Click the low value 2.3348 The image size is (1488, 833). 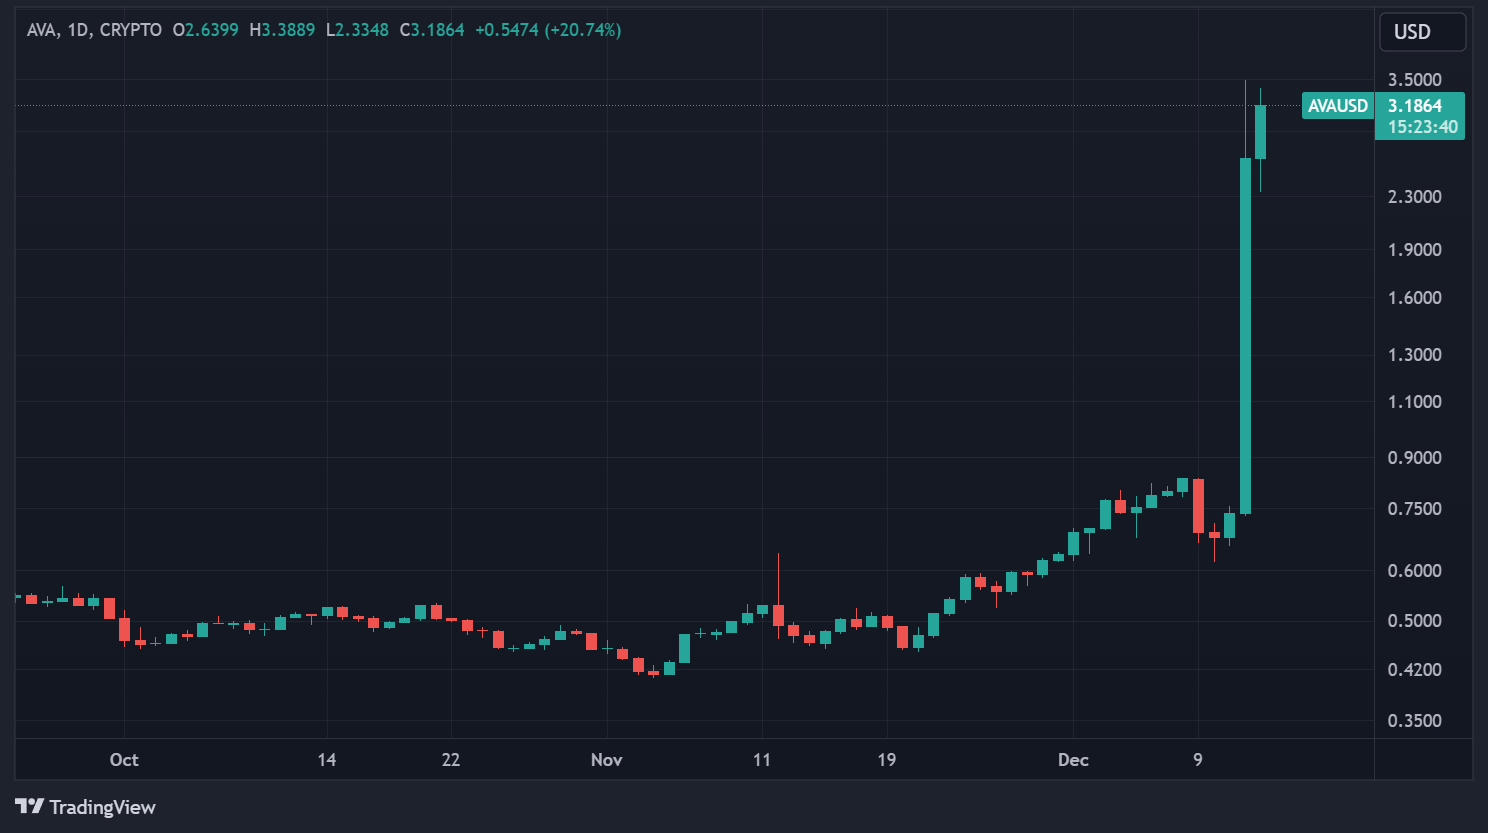361,30
